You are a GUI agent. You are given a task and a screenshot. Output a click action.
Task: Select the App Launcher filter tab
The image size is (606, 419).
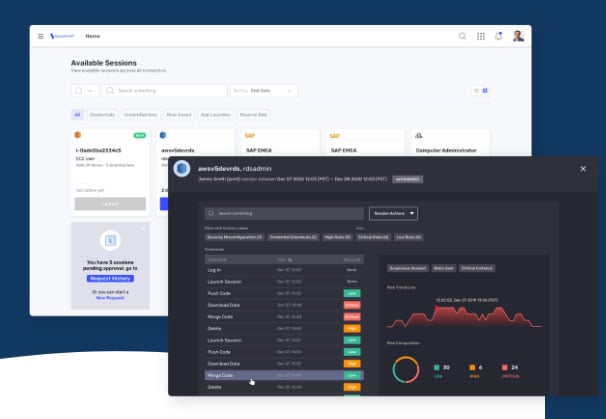pyautogui.click(x=214, y=115)
